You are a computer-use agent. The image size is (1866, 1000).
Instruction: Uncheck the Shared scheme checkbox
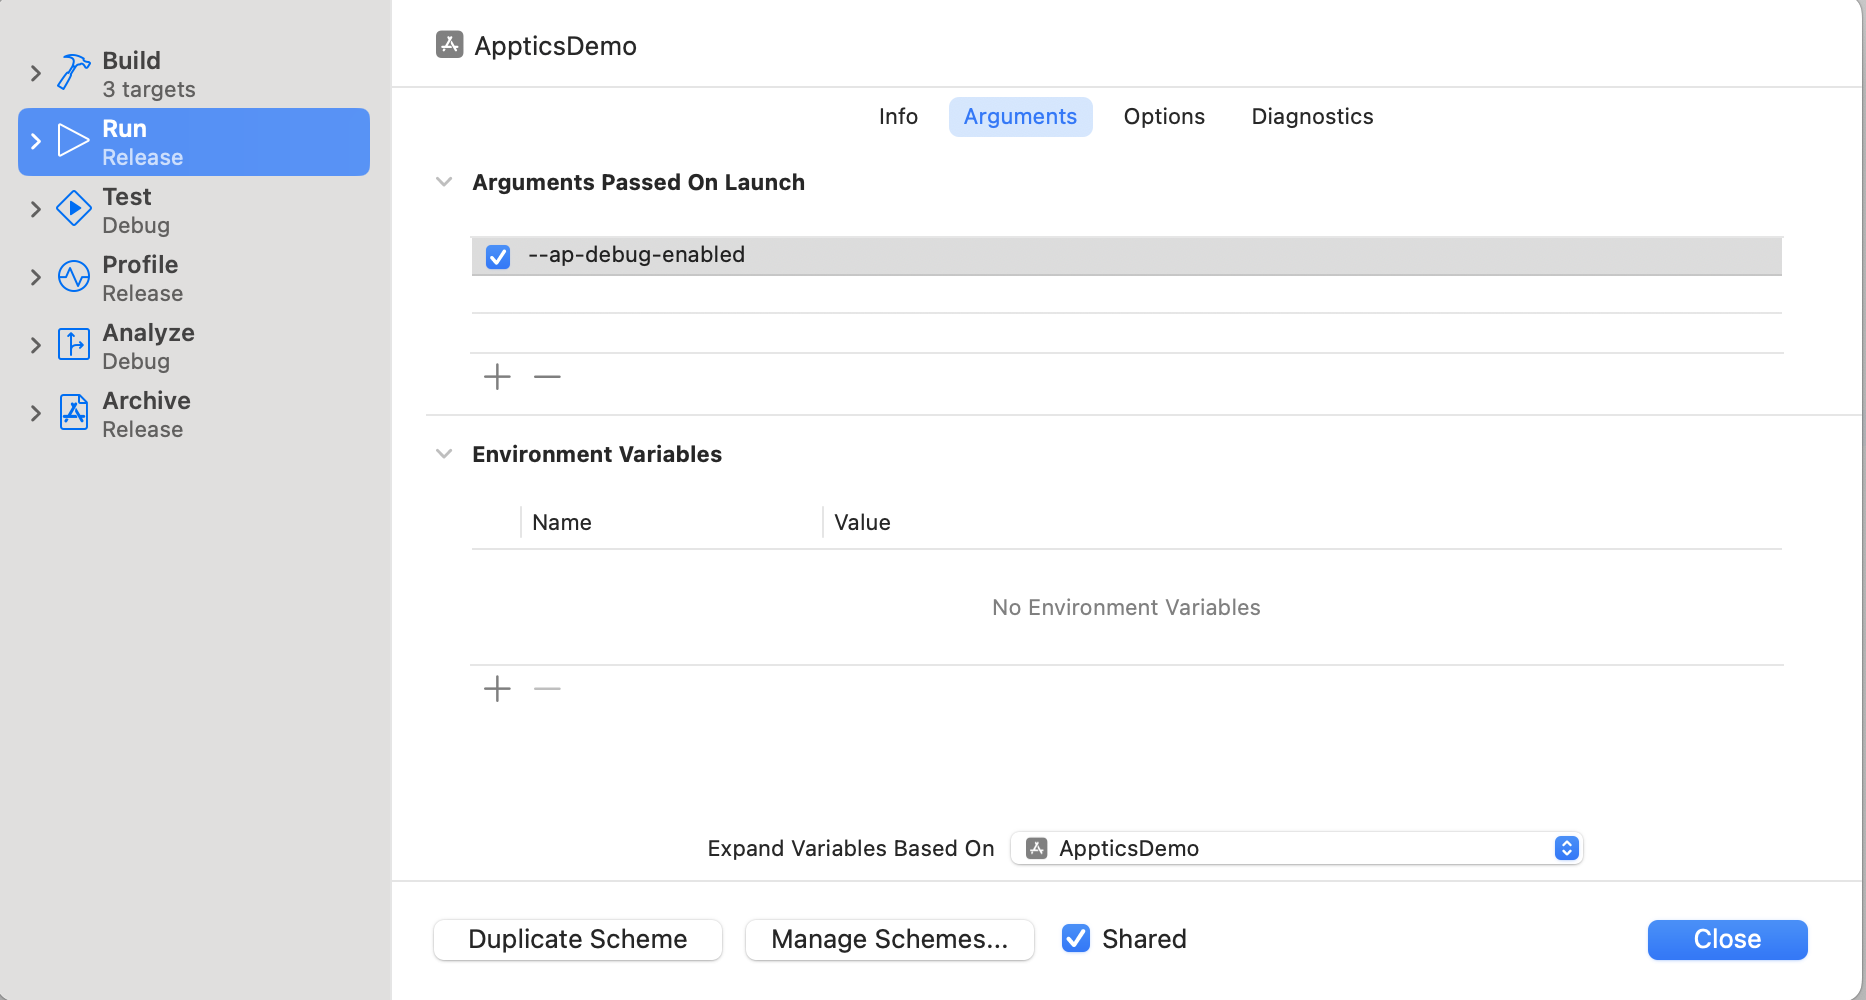[1076, 939]
